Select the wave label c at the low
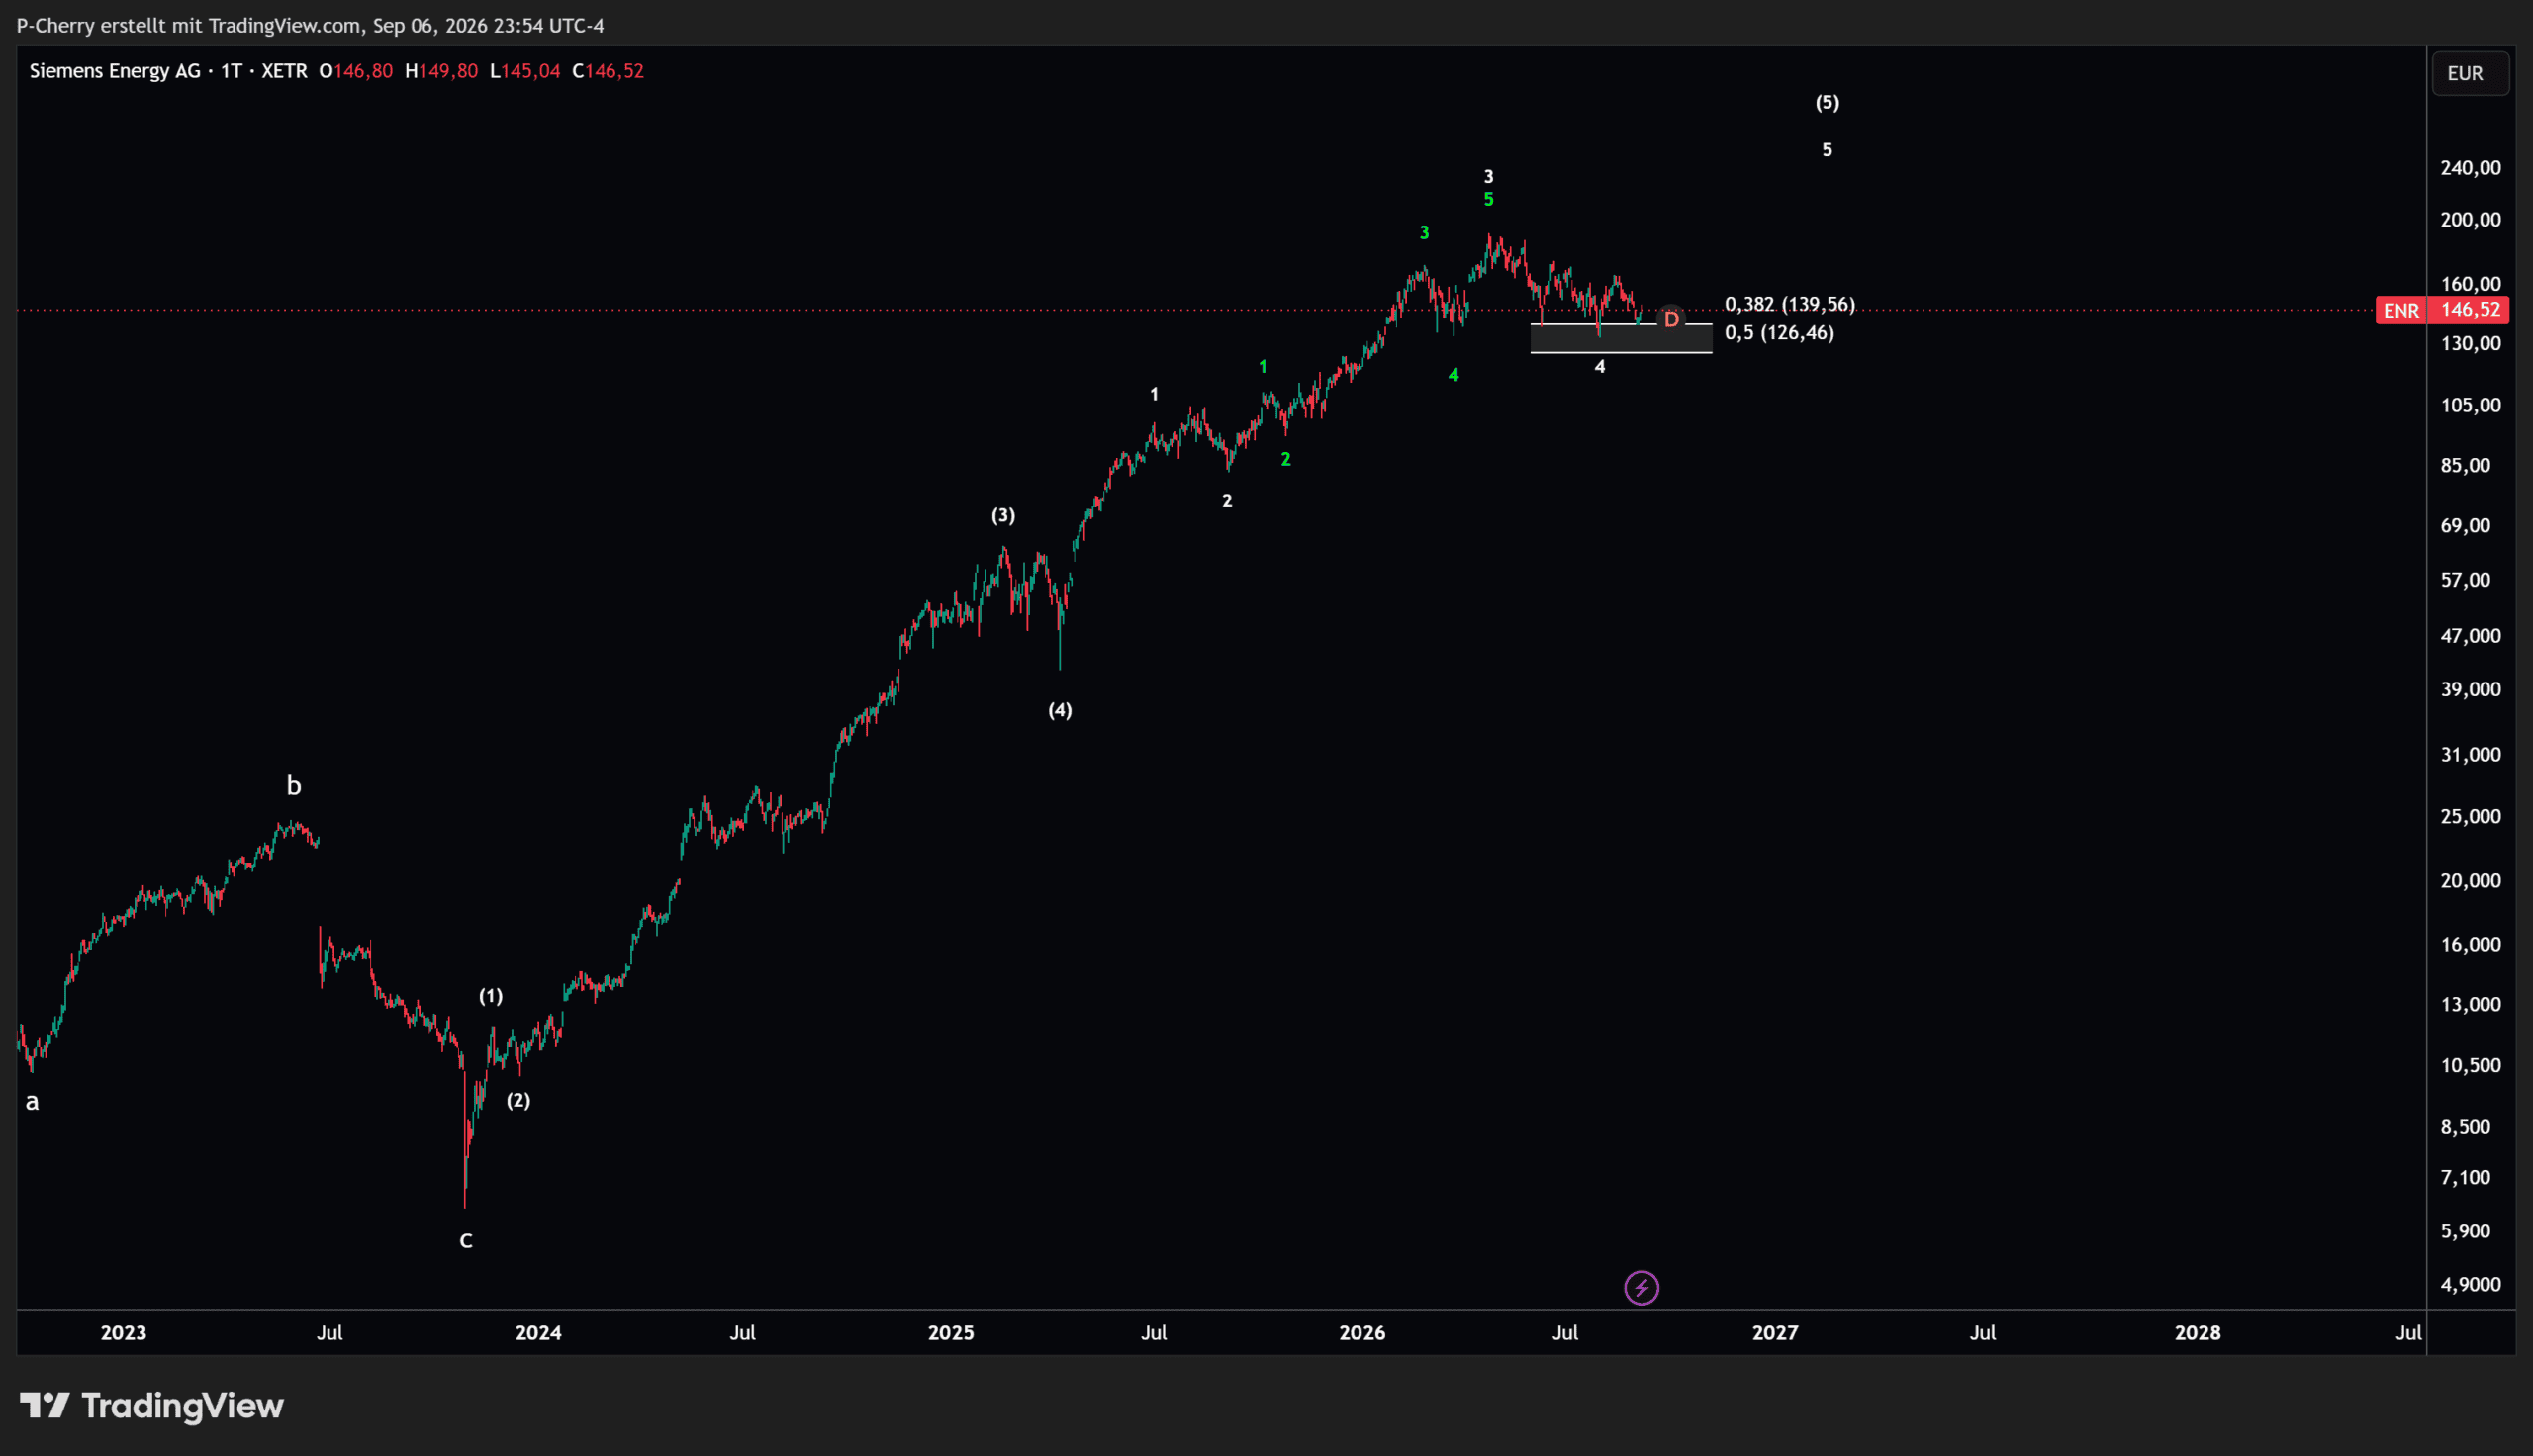 coord(466,1241)
